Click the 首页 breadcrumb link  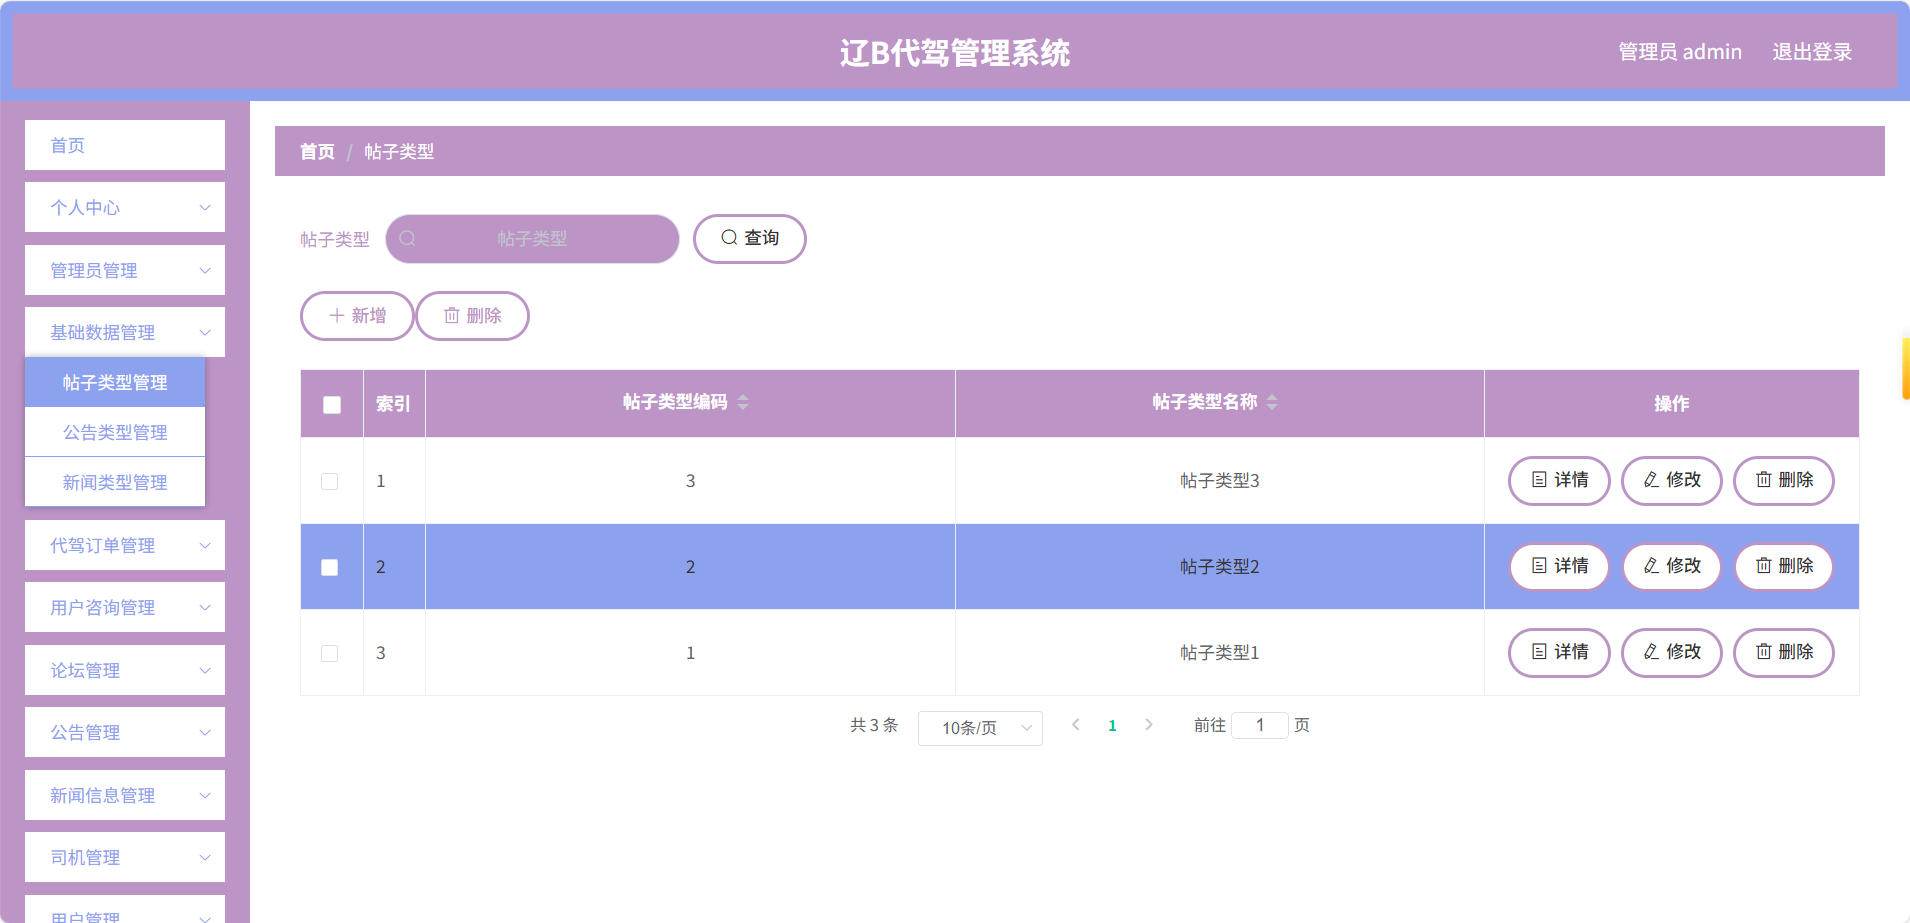[317, 152]
